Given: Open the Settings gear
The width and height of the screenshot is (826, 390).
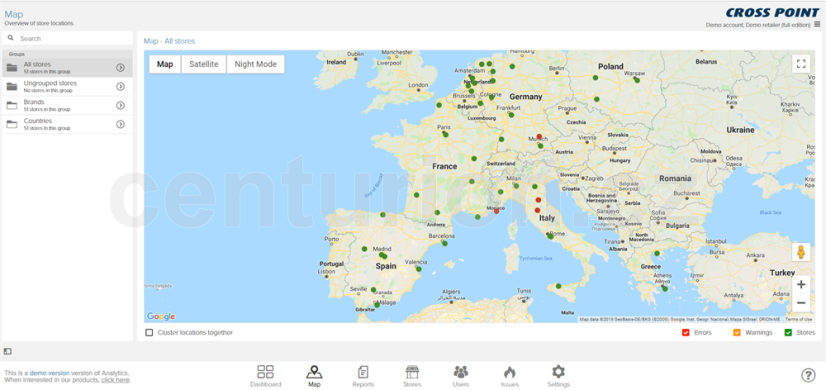Looking at the screenshot, I should coord(558,372).
